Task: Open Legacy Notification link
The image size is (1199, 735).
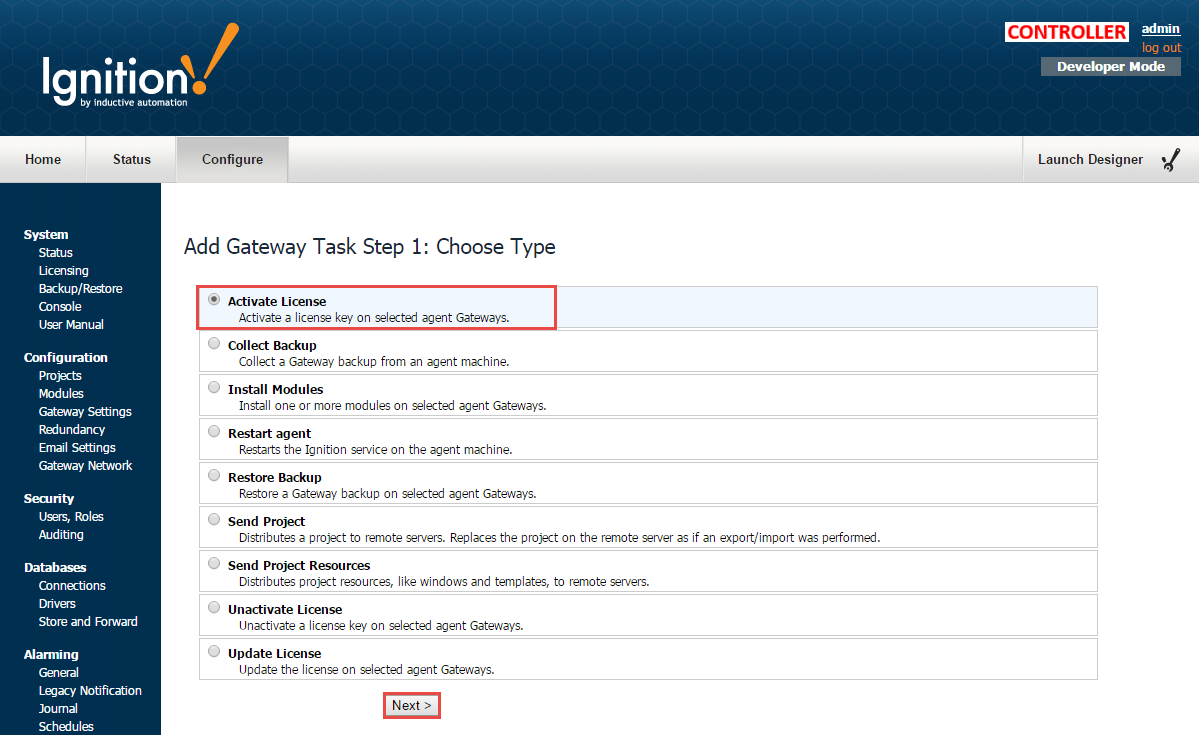Action: click(x=90, y=691)
